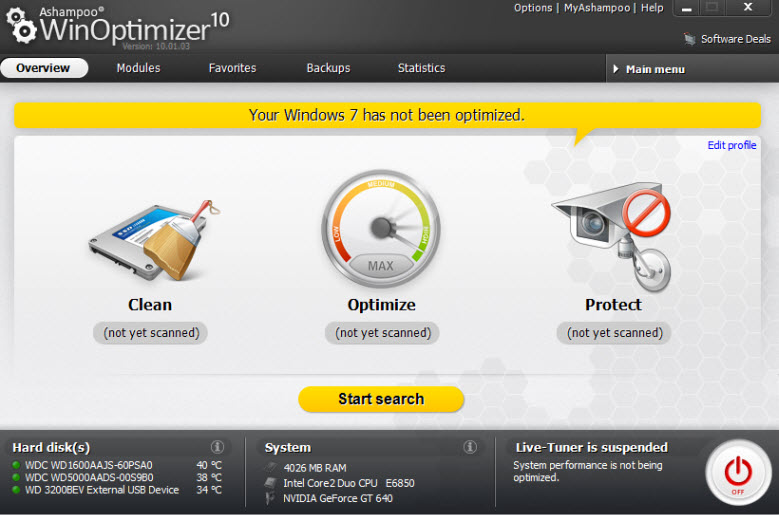Click the graphics card icon beside NVIDIA
The image size is (779, 515).
pos(270,498)
